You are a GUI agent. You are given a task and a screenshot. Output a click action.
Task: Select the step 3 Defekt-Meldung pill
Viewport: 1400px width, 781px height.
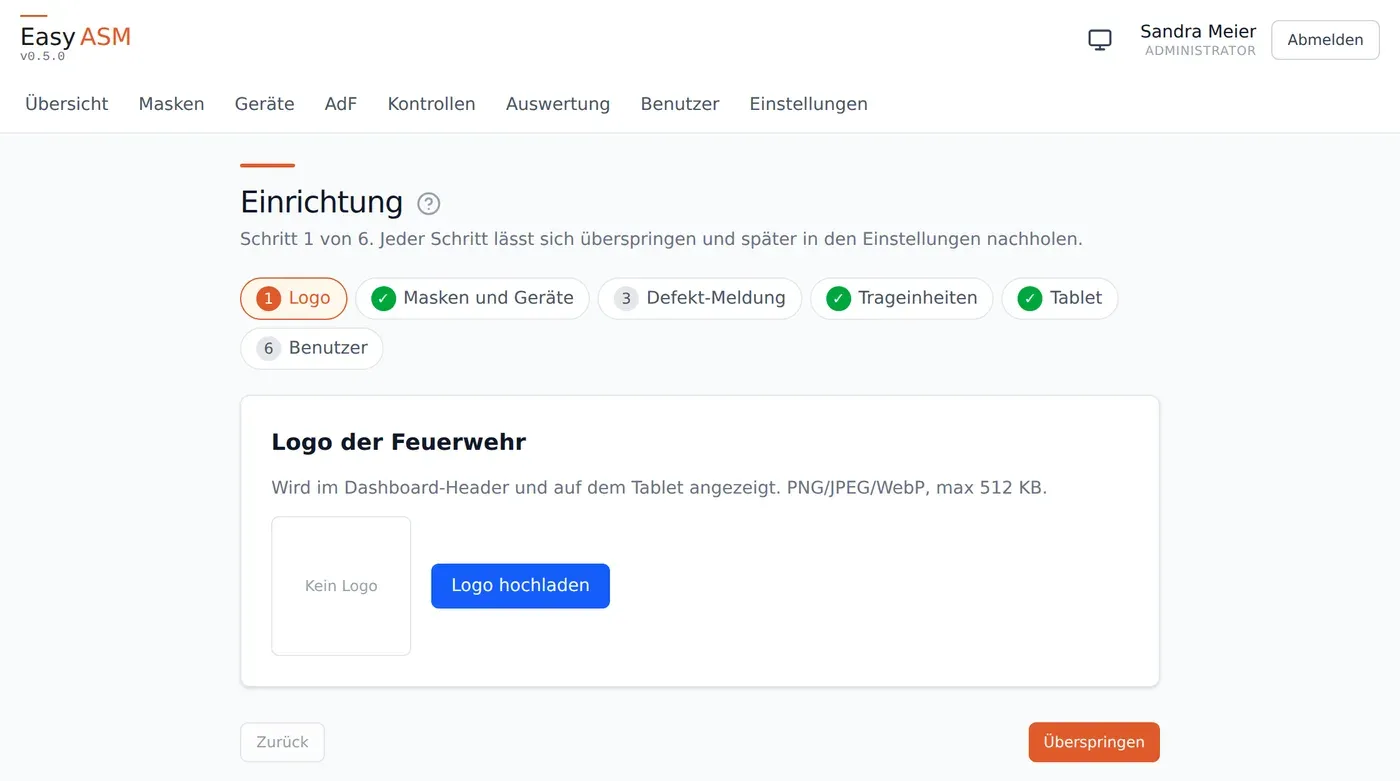point(700,298)
